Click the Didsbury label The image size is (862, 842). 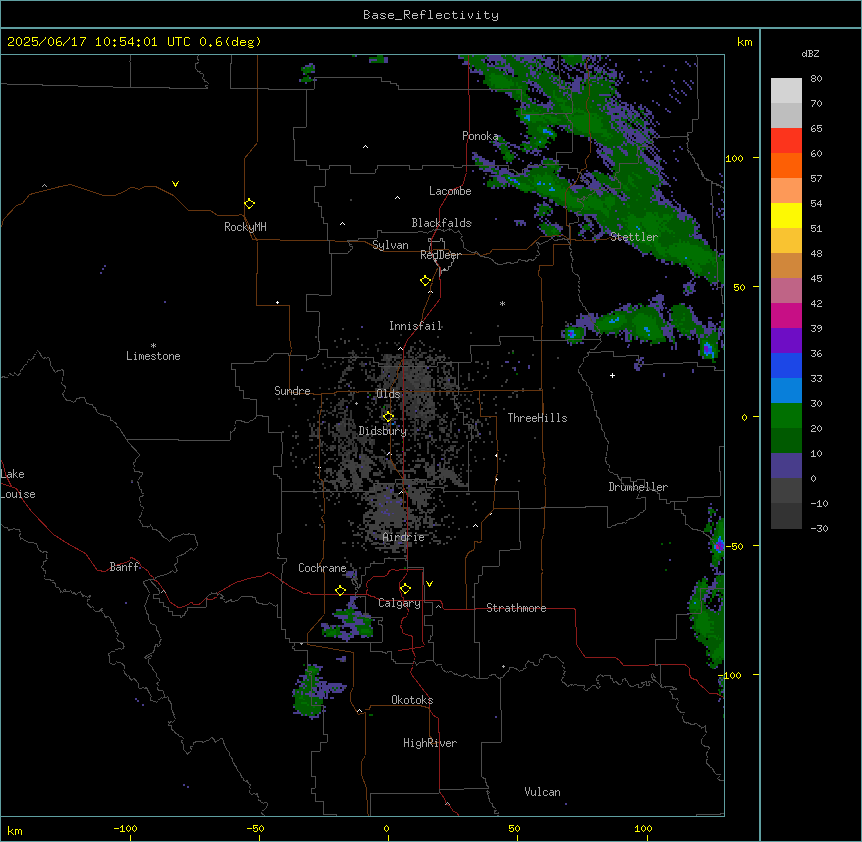tap(383, 431)
